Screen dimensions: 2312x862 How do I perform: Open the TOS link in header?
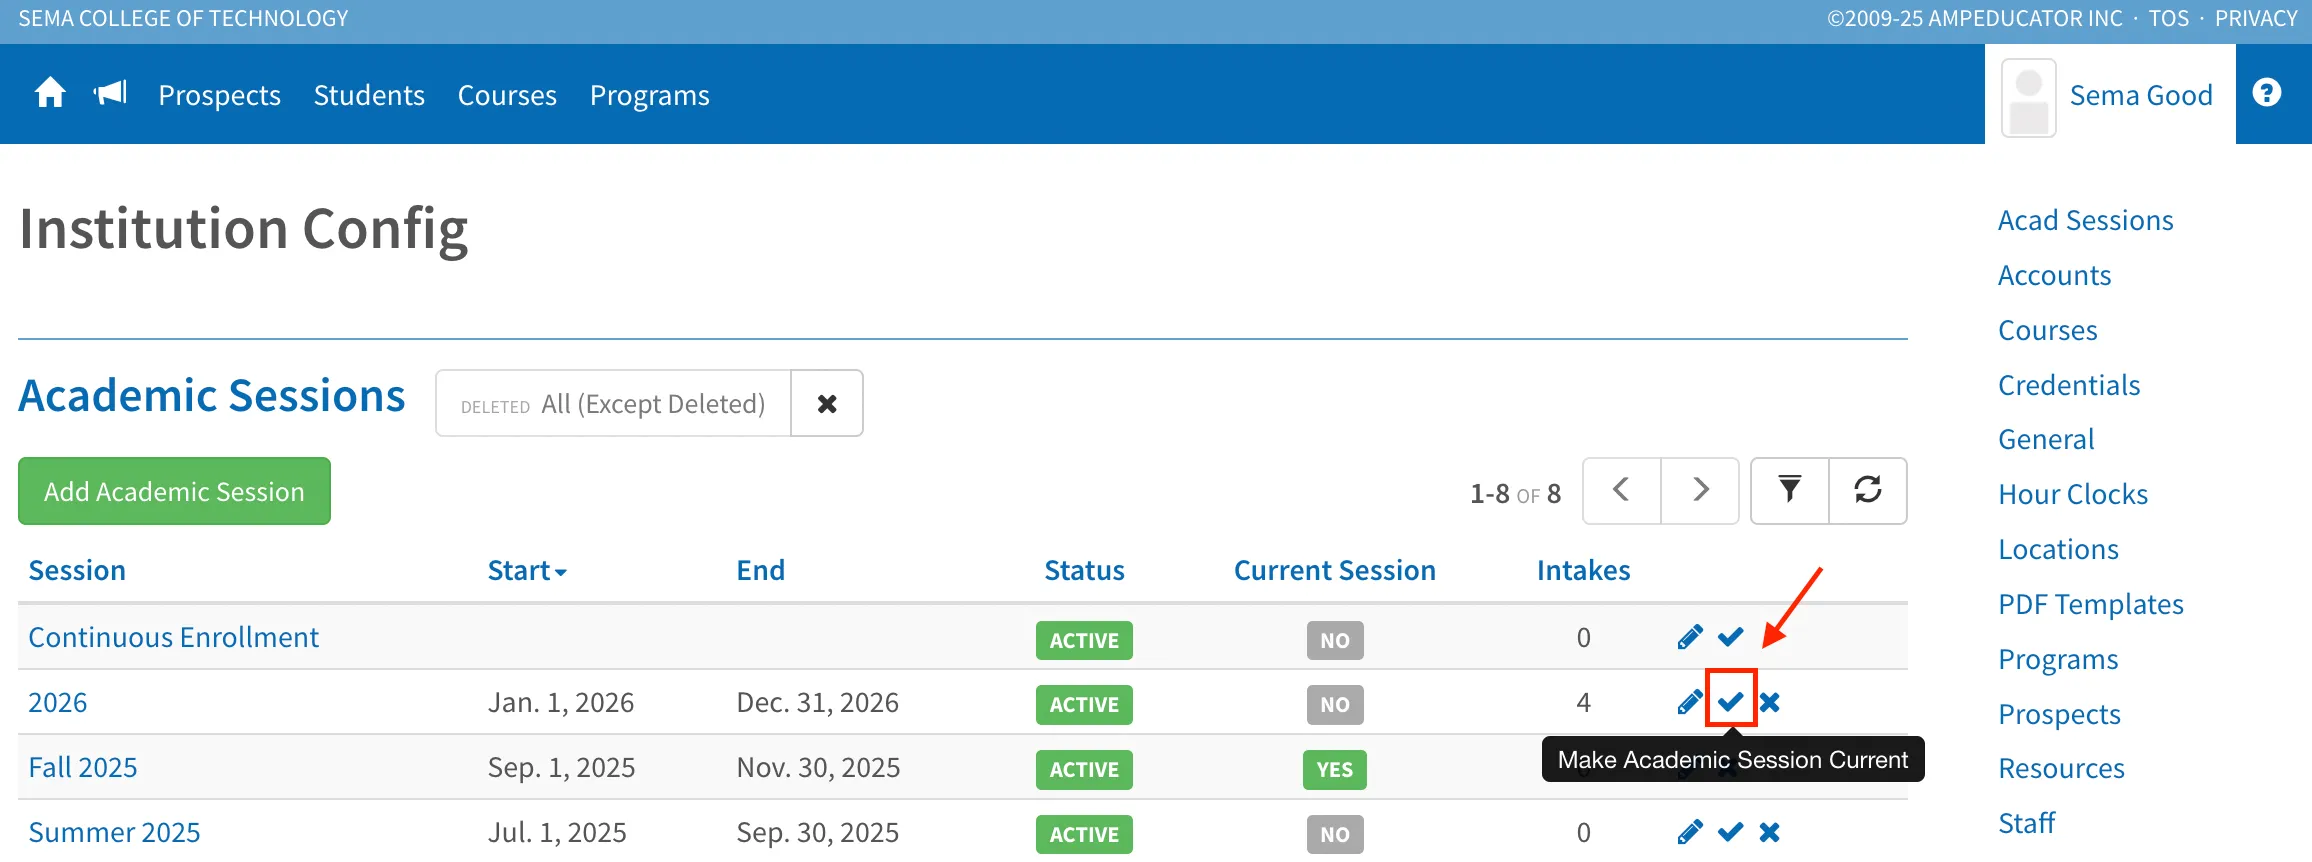[2168, 18]
